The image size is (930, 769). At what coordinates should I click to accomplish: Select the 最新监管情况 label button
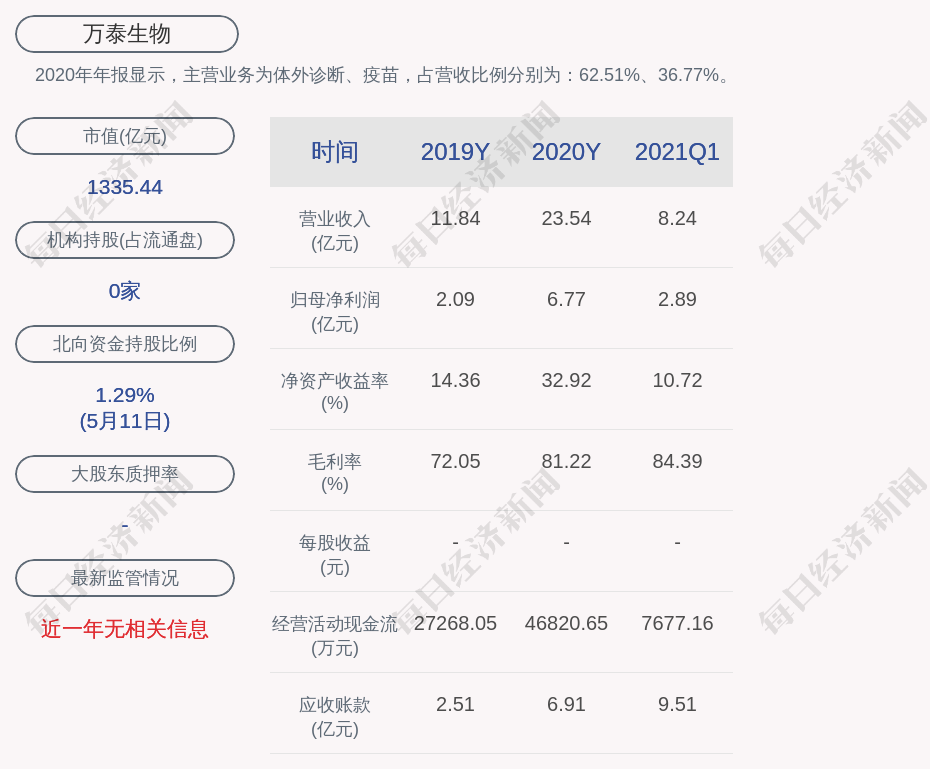(125, 578)
